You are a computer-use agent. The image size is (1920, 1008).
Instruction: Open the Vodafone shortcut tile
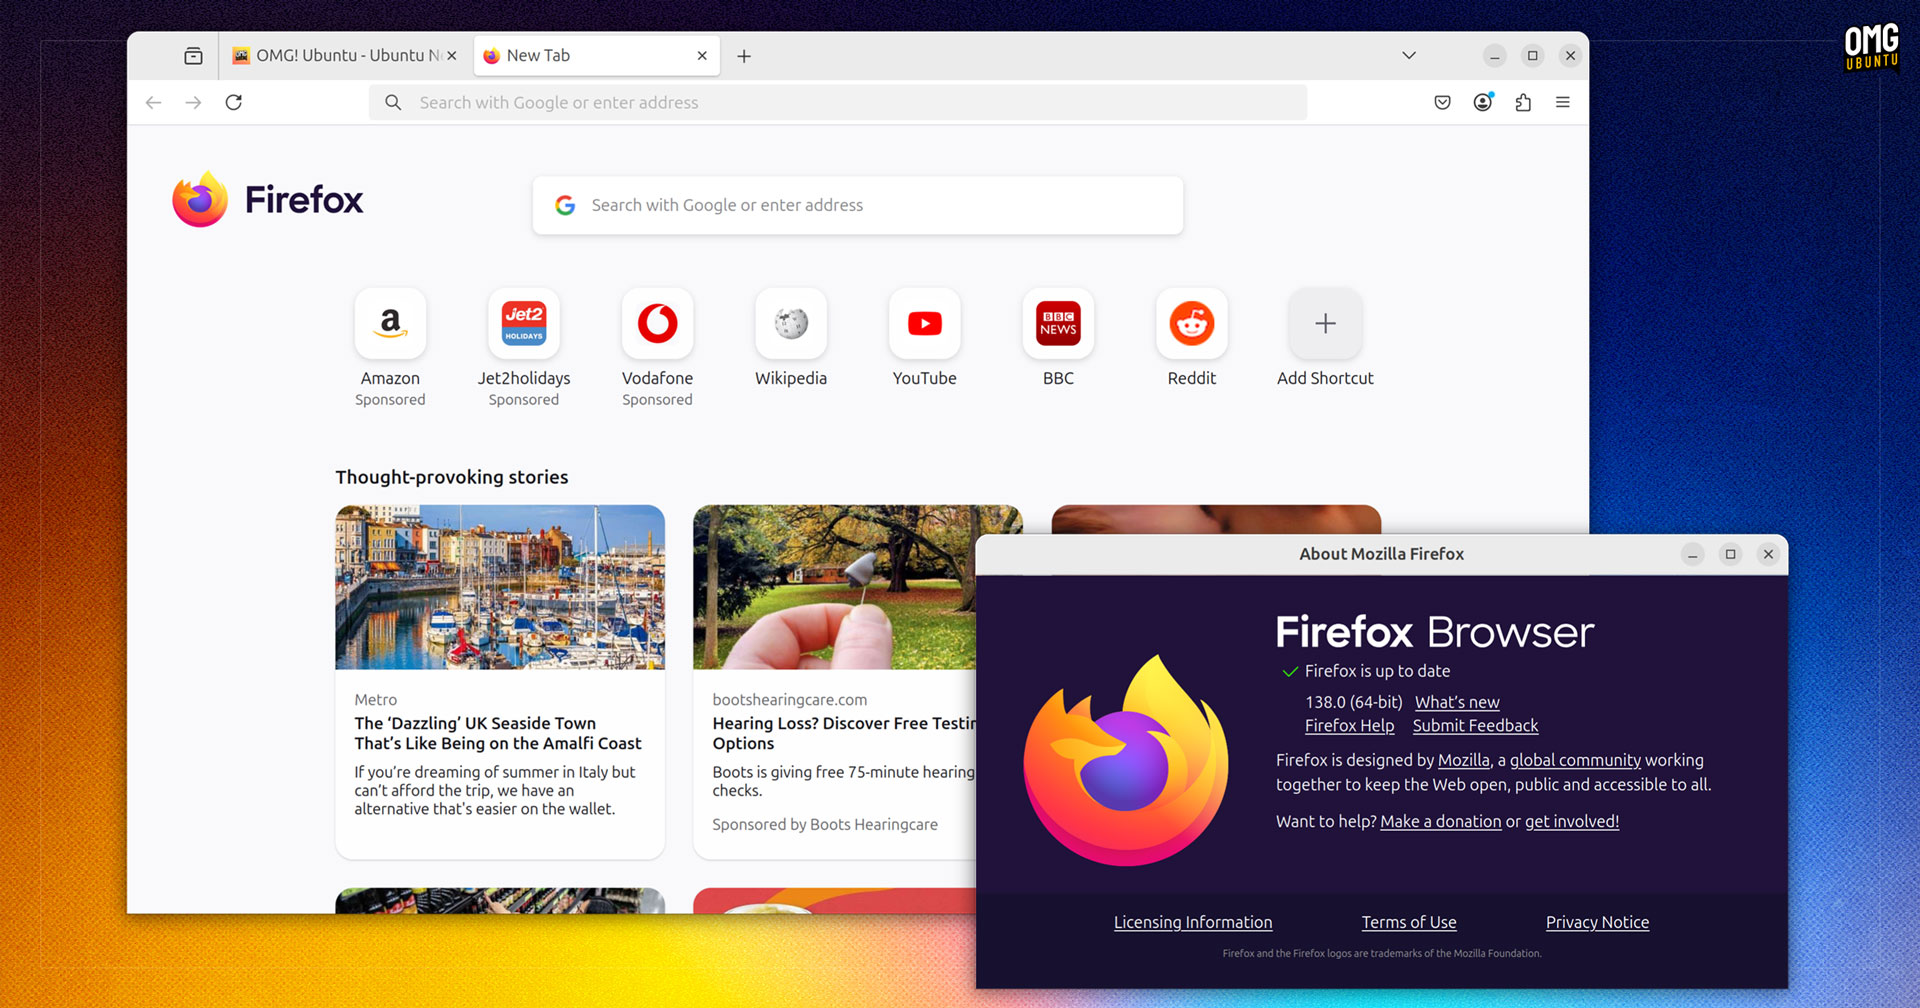pos(657,324)
